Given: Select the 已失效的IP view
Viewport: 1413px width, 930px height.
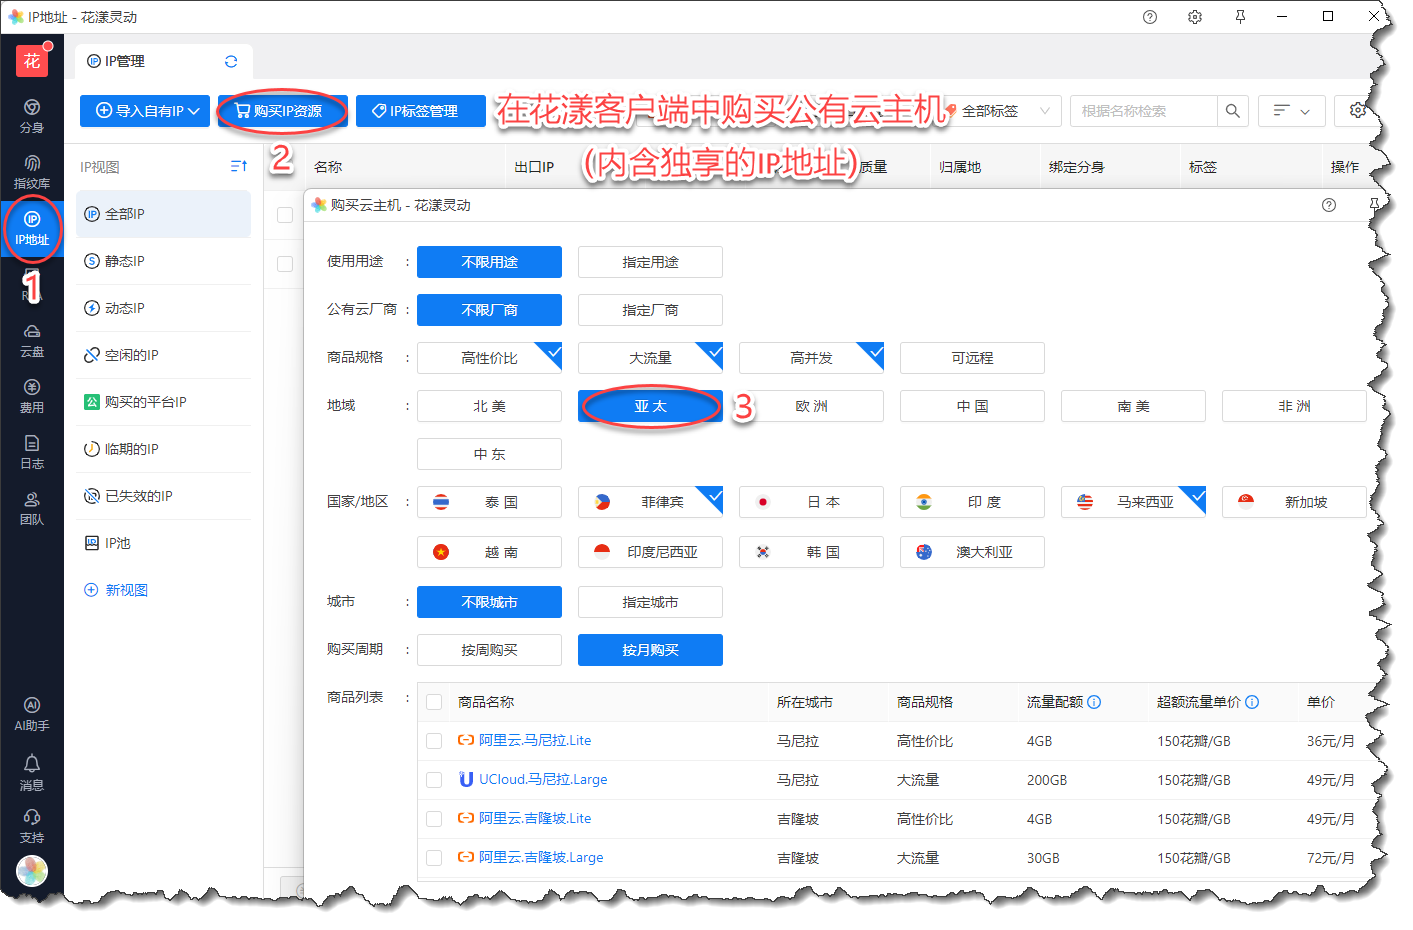Looking at the screenshot, I should click(x=163, y=496).
